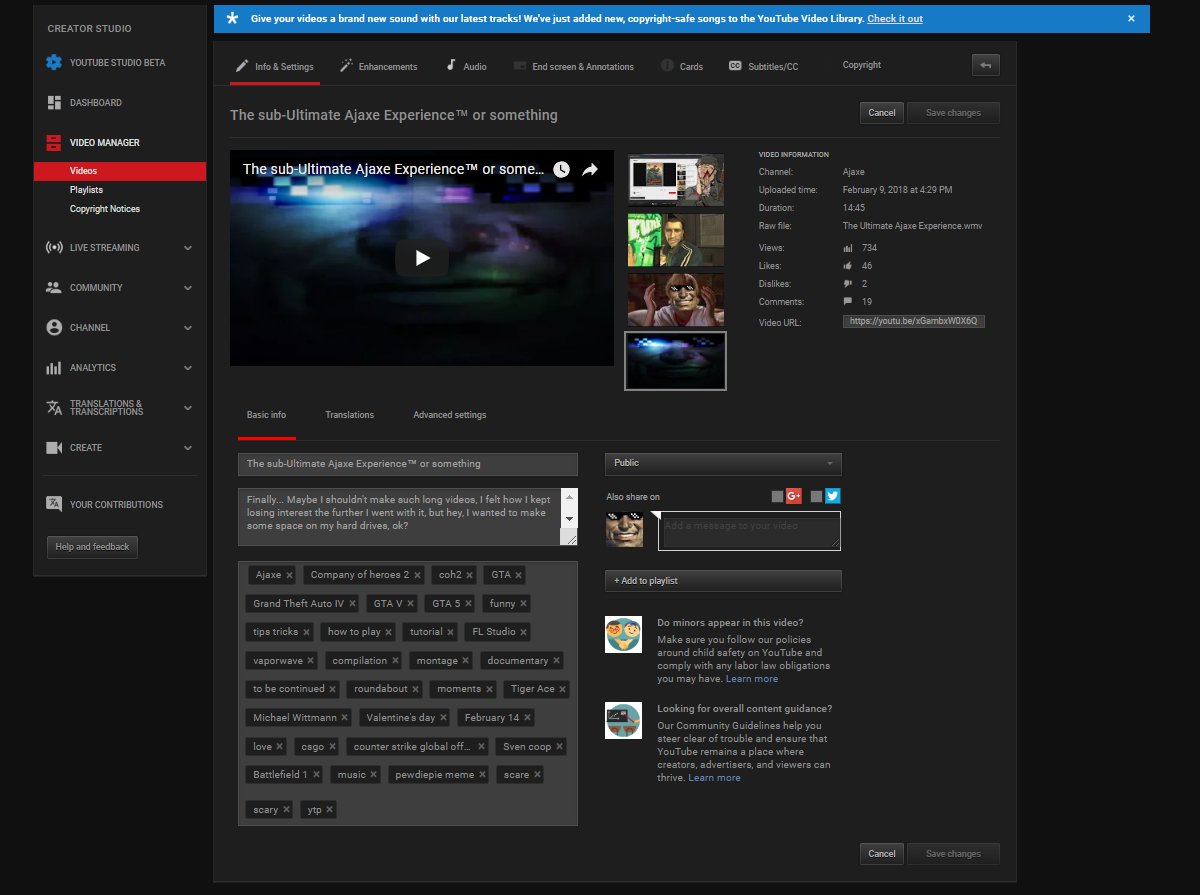The image size is (1200, 895).
Task: Switch to the Cards tab
Action: [682, 67]
